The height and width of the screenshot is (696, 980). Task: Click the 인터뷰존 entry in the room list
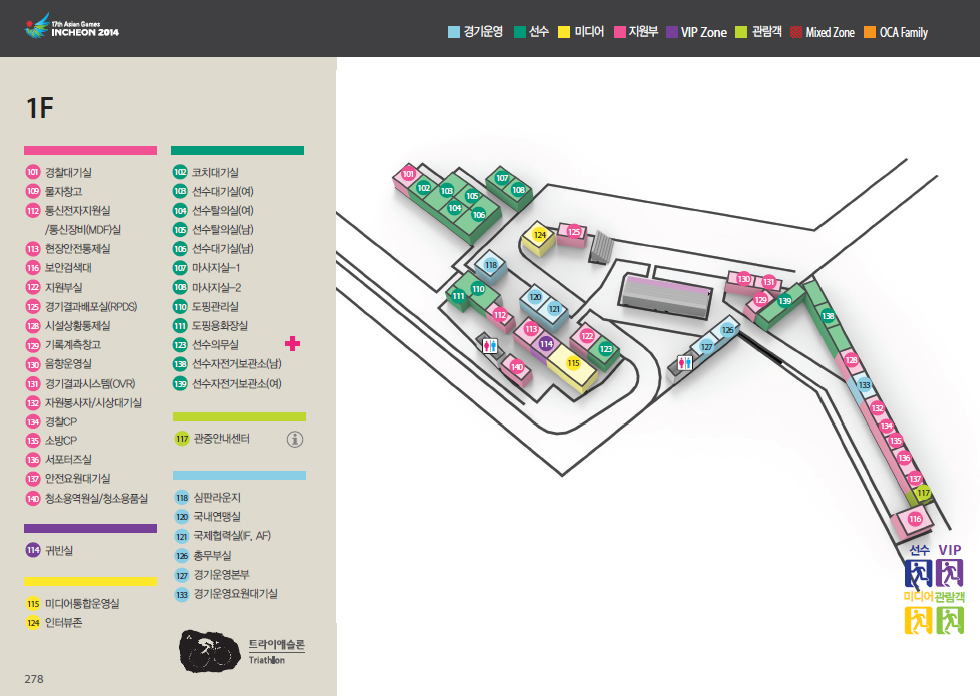[54, 622]
